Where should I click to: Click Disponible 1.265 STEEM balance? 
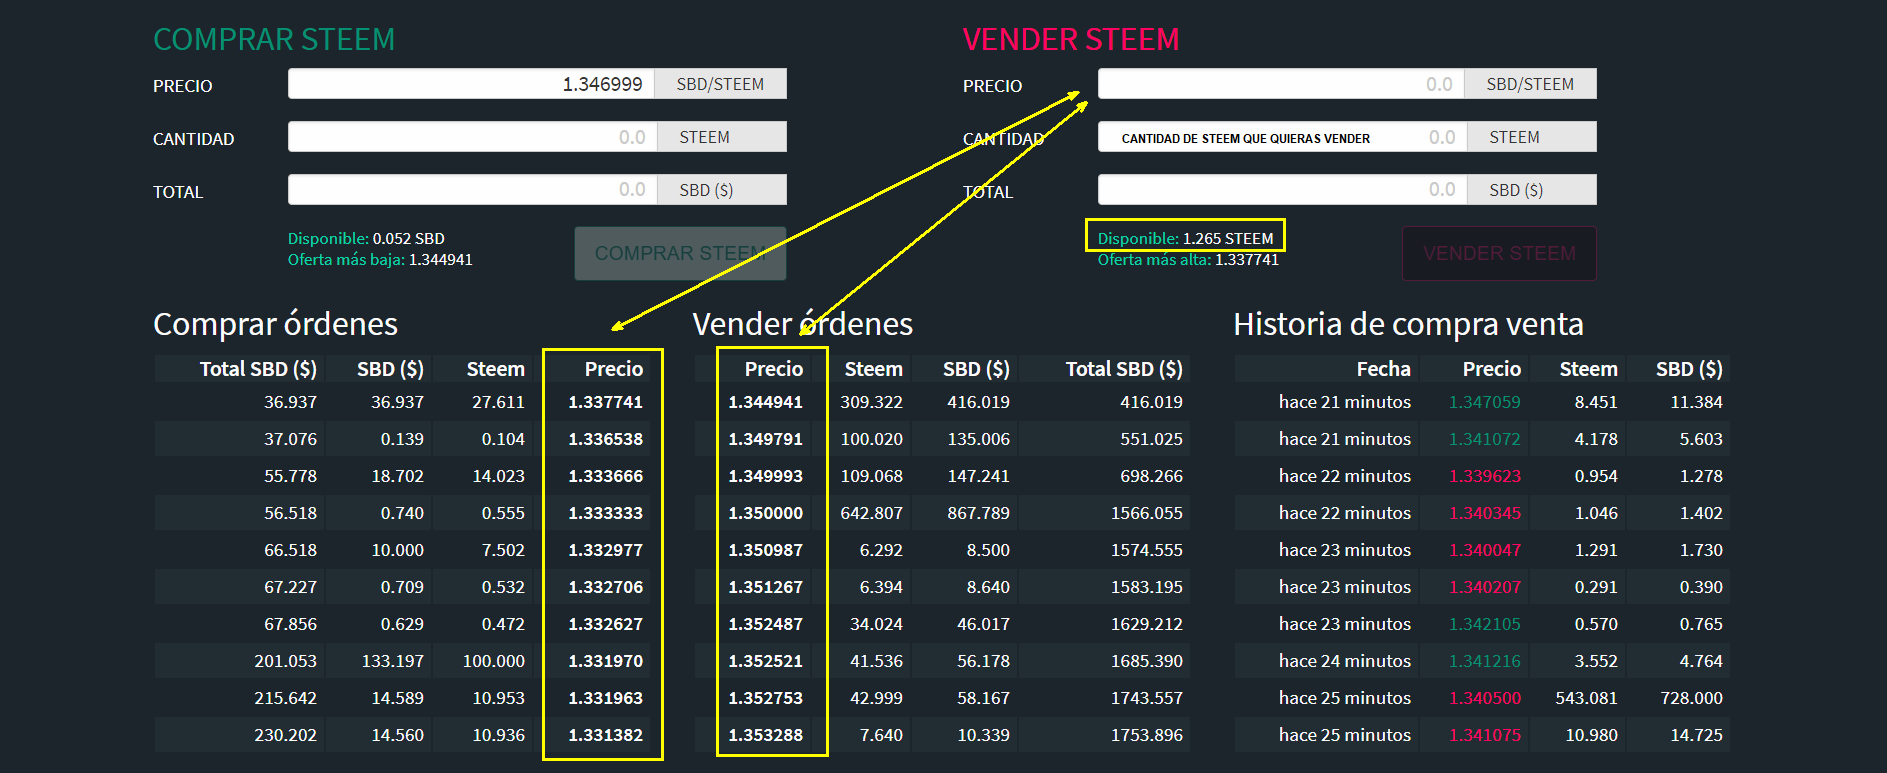click(x=1185, y=238)
